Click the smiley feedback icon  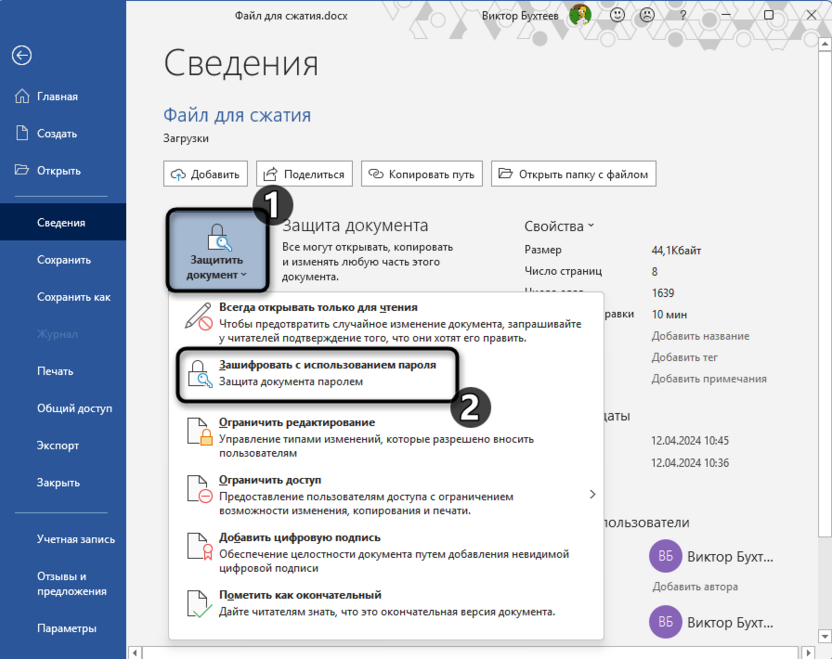coord(617,15)
